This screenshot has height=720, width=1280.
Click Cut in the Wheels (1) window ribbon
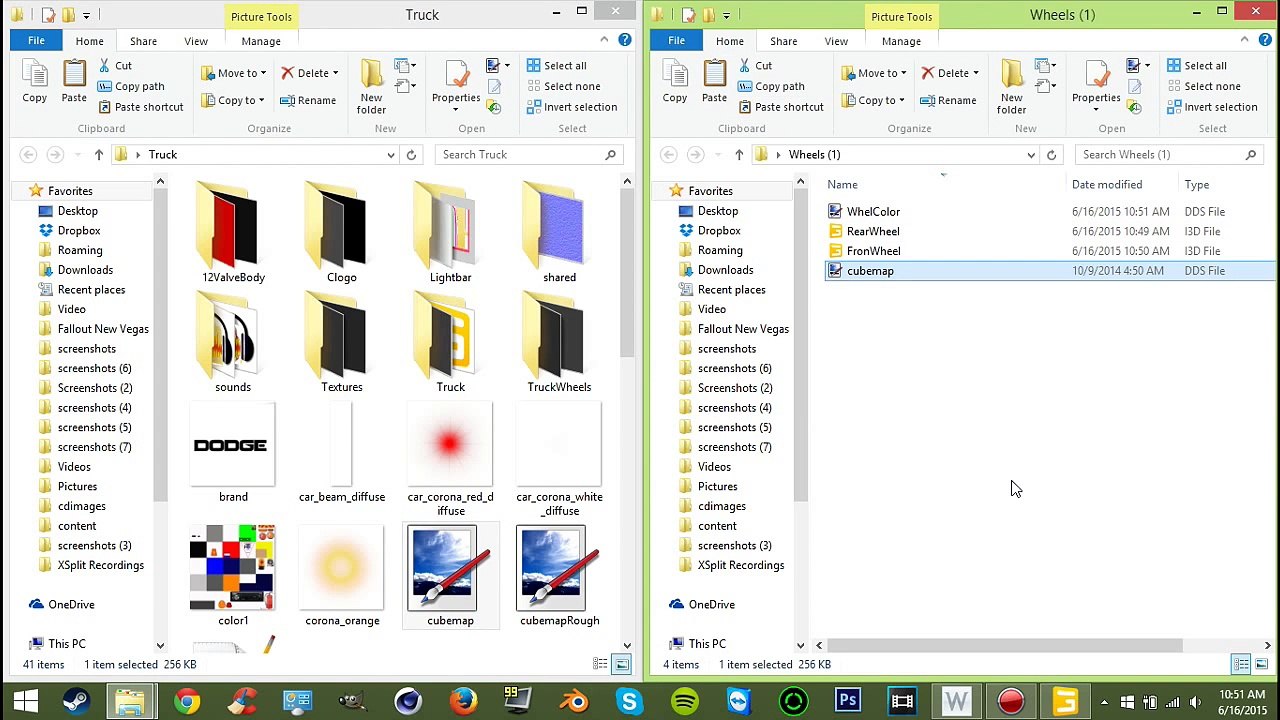coord(755,65)
